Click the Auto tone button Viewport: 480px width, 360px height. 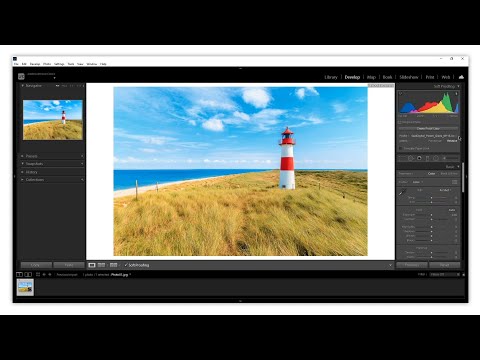pos(452,210)
